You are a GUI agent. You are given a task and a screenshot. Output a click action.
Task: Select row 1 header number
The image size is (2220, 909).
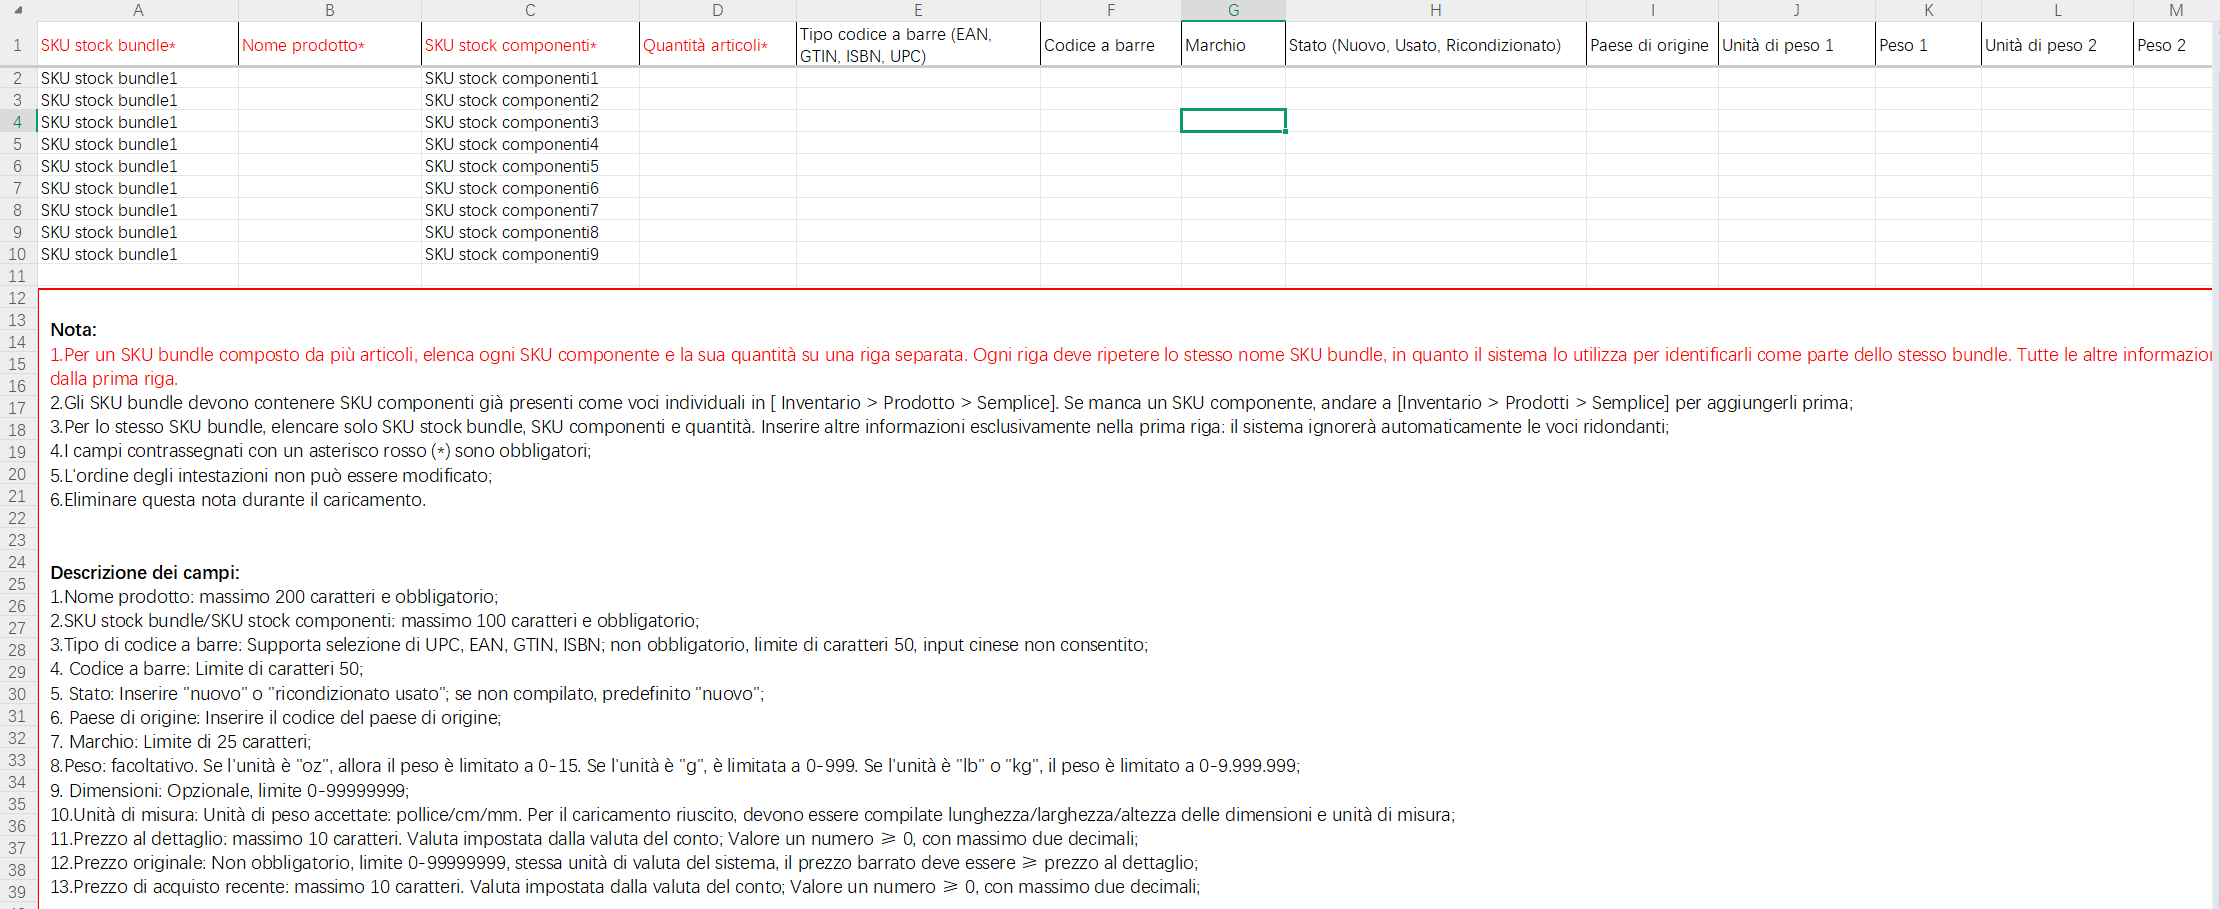(17, 45)
